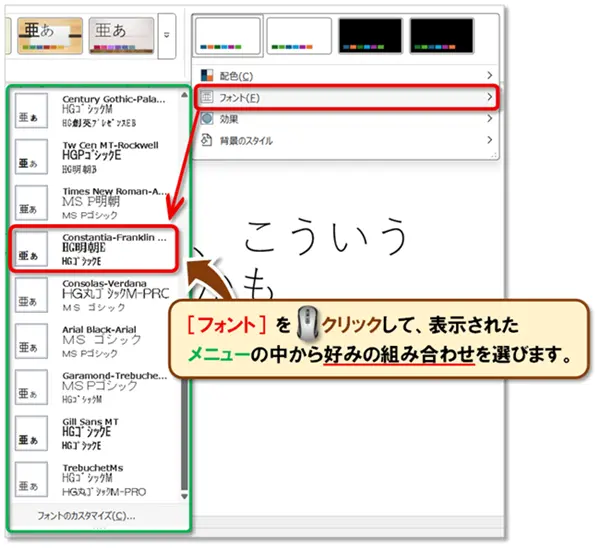Click the 亜あ preview for Garamond-Trebuchet
This screenshot has height=548, width=600.
(x=31, y=387)
